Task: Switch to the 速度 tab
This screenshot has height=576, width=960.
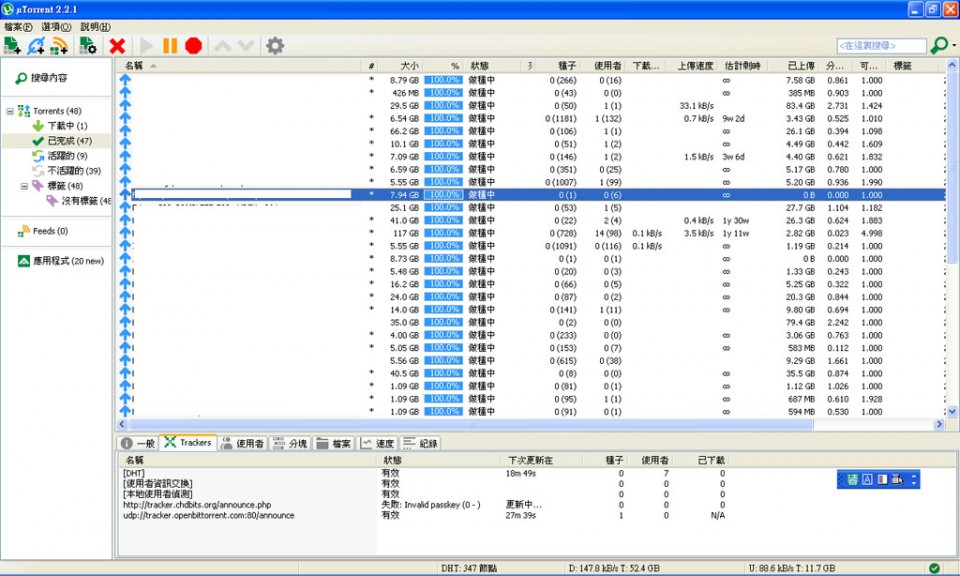Action: tap(377, 443)
